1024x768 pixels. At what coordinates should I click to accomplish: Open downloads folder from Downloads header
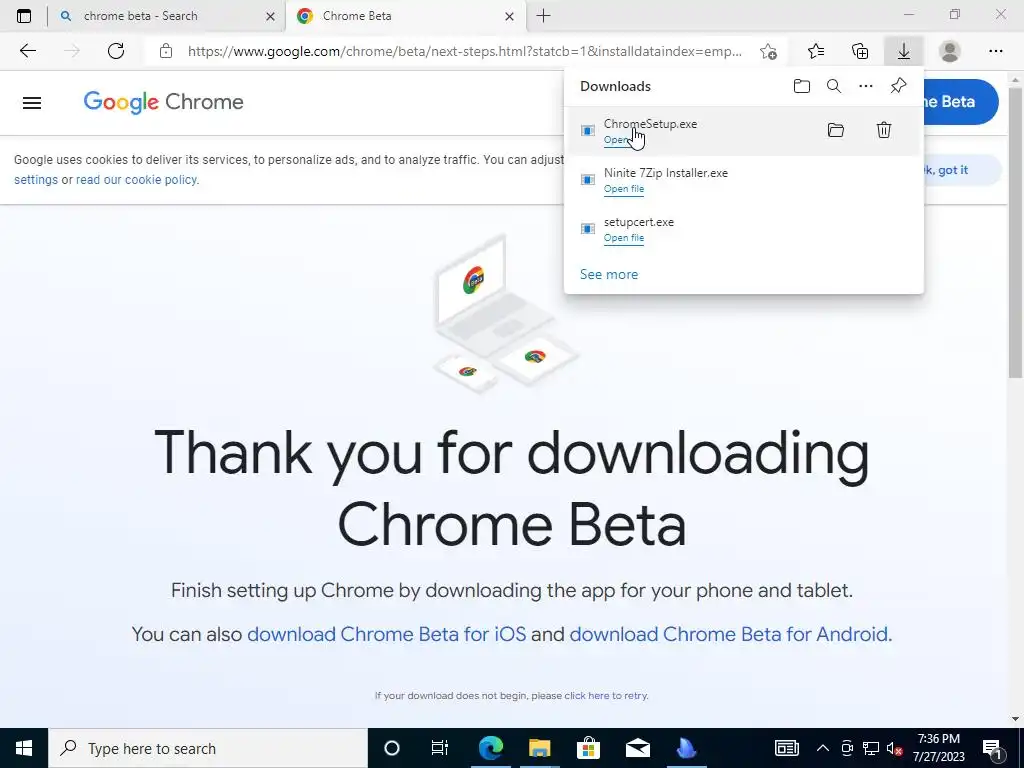point(801,86)
